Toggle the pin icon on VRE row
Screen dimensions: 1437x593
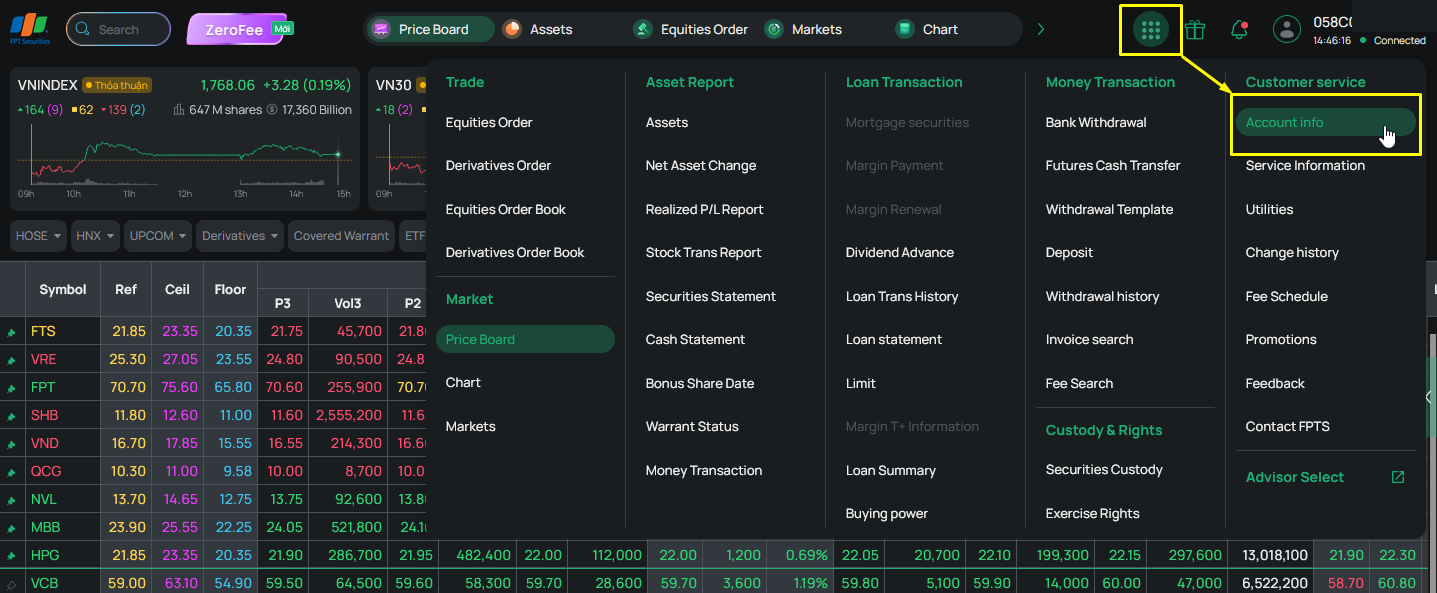click(x=12, y=360)
